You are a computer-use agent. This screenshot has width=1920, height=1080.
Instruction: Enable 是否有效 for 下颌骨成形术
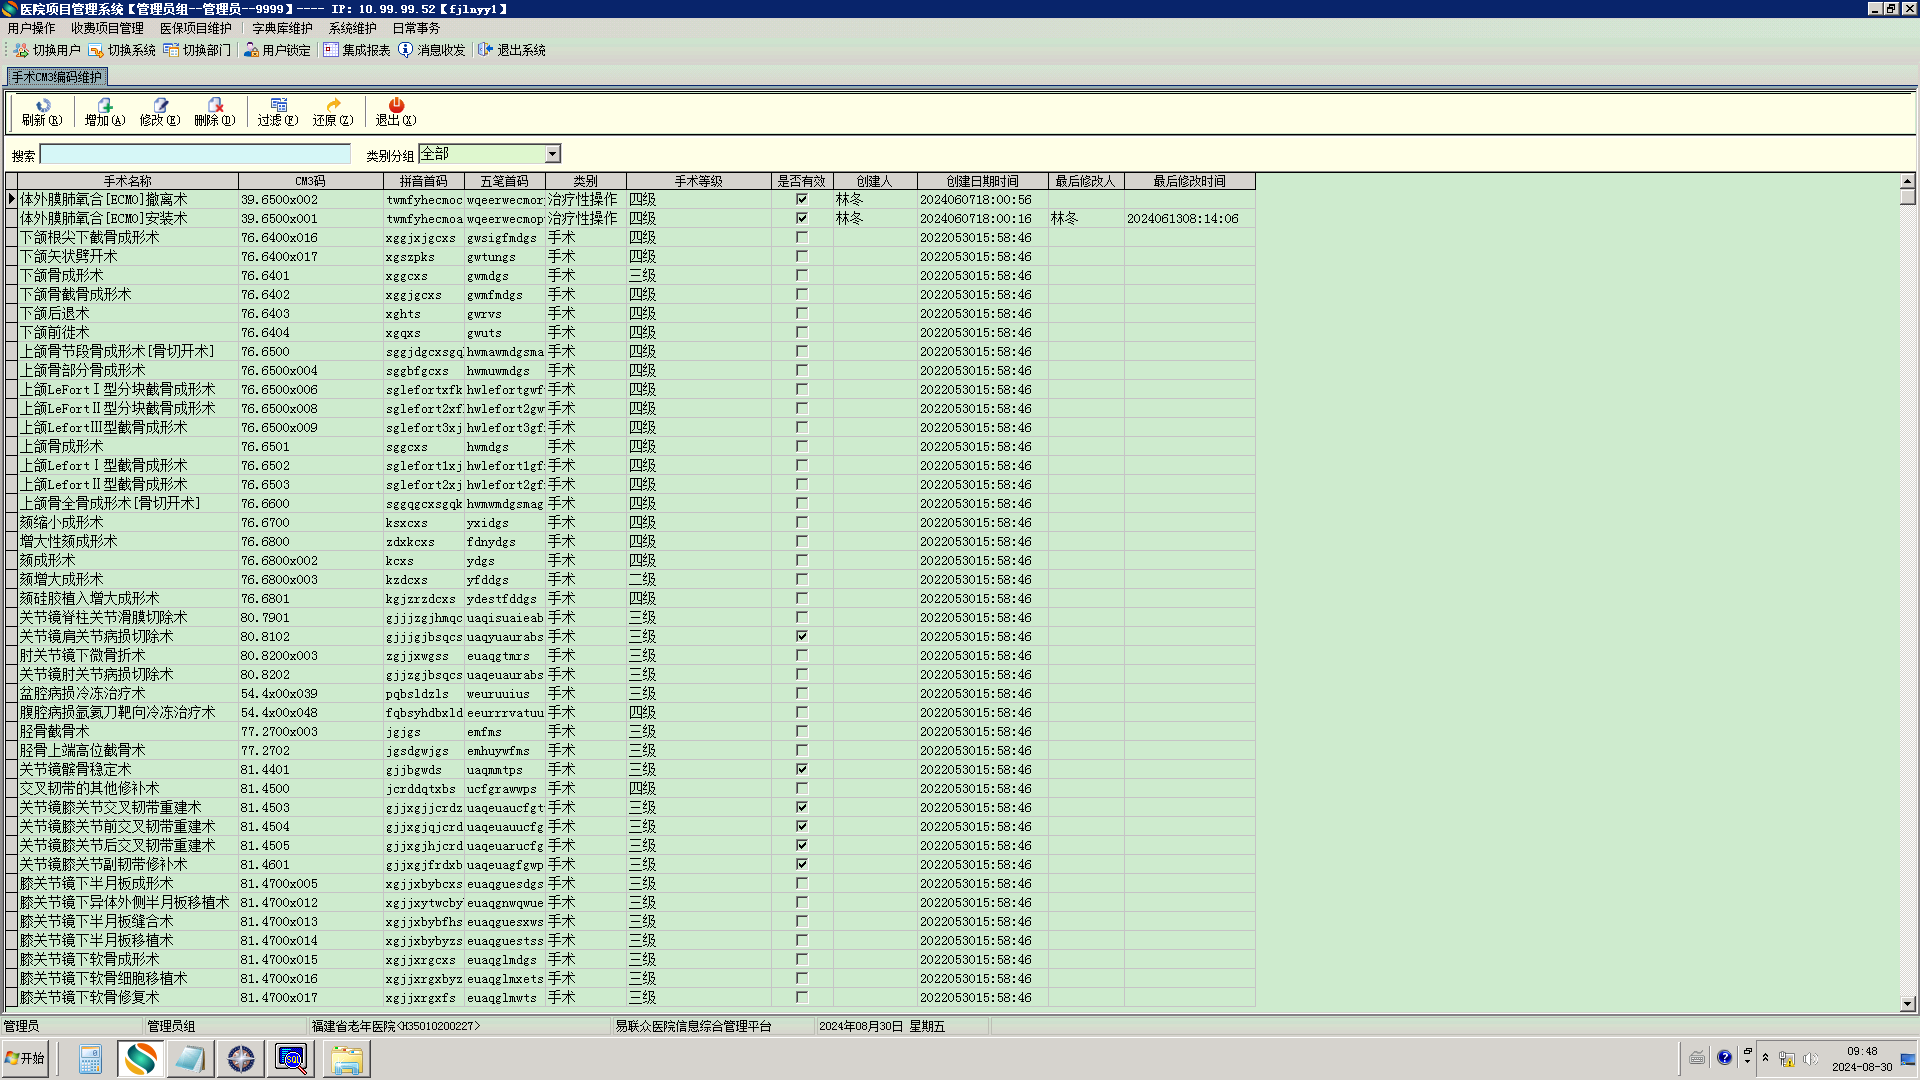801,275
